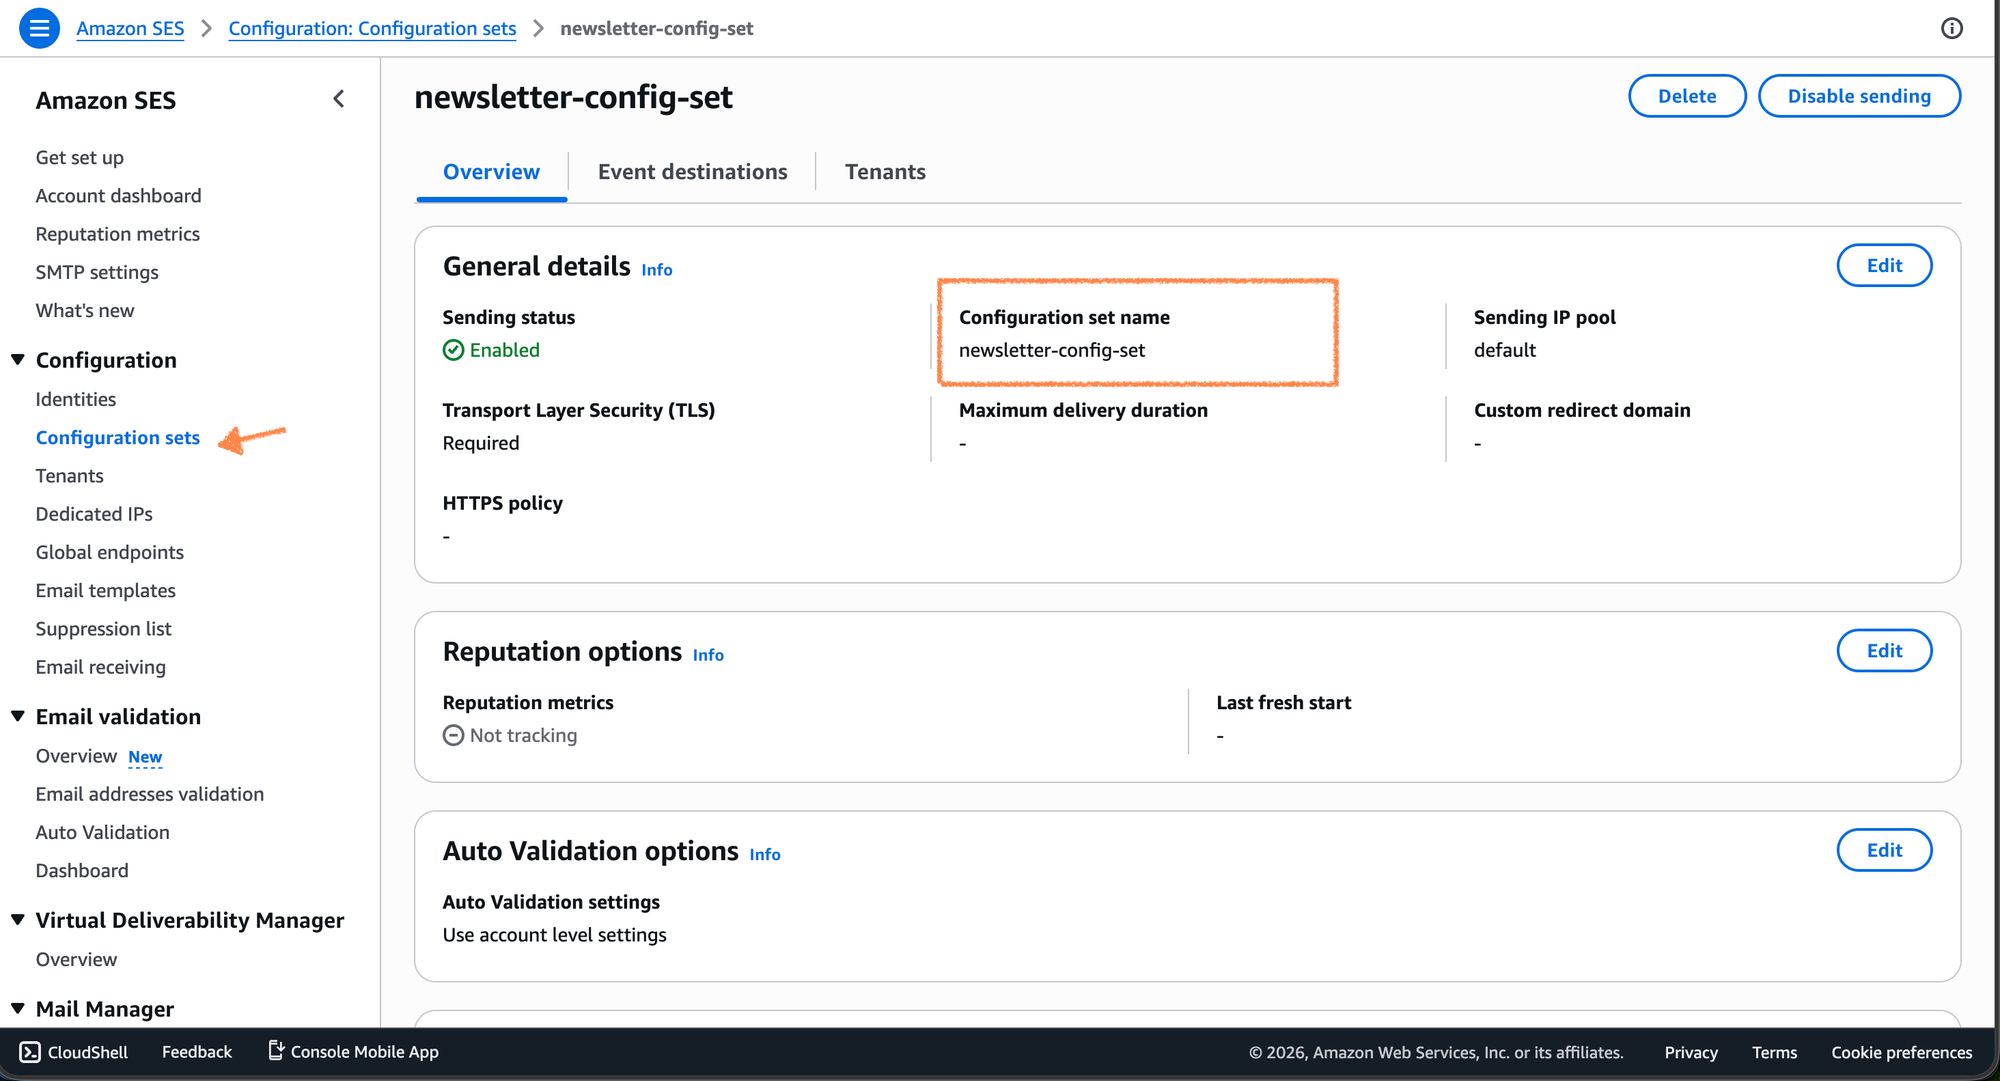This screenshot has width=2000, height=1081.
Task: Open CloudShell from the footer icon
Action: 30,1052
